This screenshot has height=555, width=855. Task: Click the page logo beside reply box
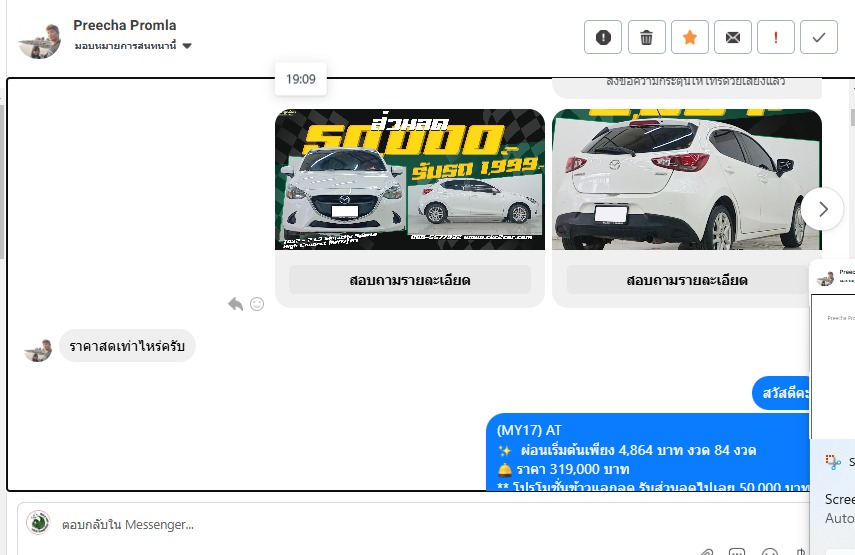38,522
